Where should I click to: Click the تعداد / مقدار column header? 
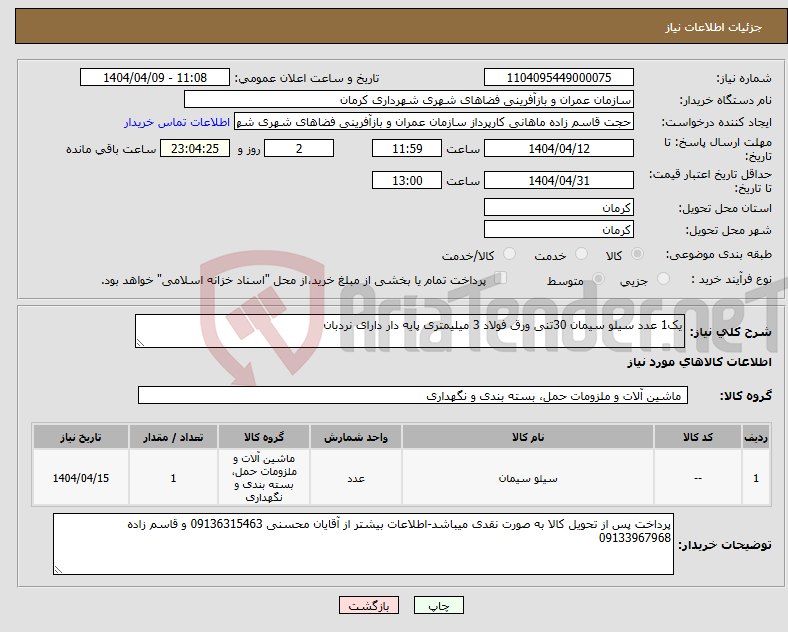tap(173, 437)
